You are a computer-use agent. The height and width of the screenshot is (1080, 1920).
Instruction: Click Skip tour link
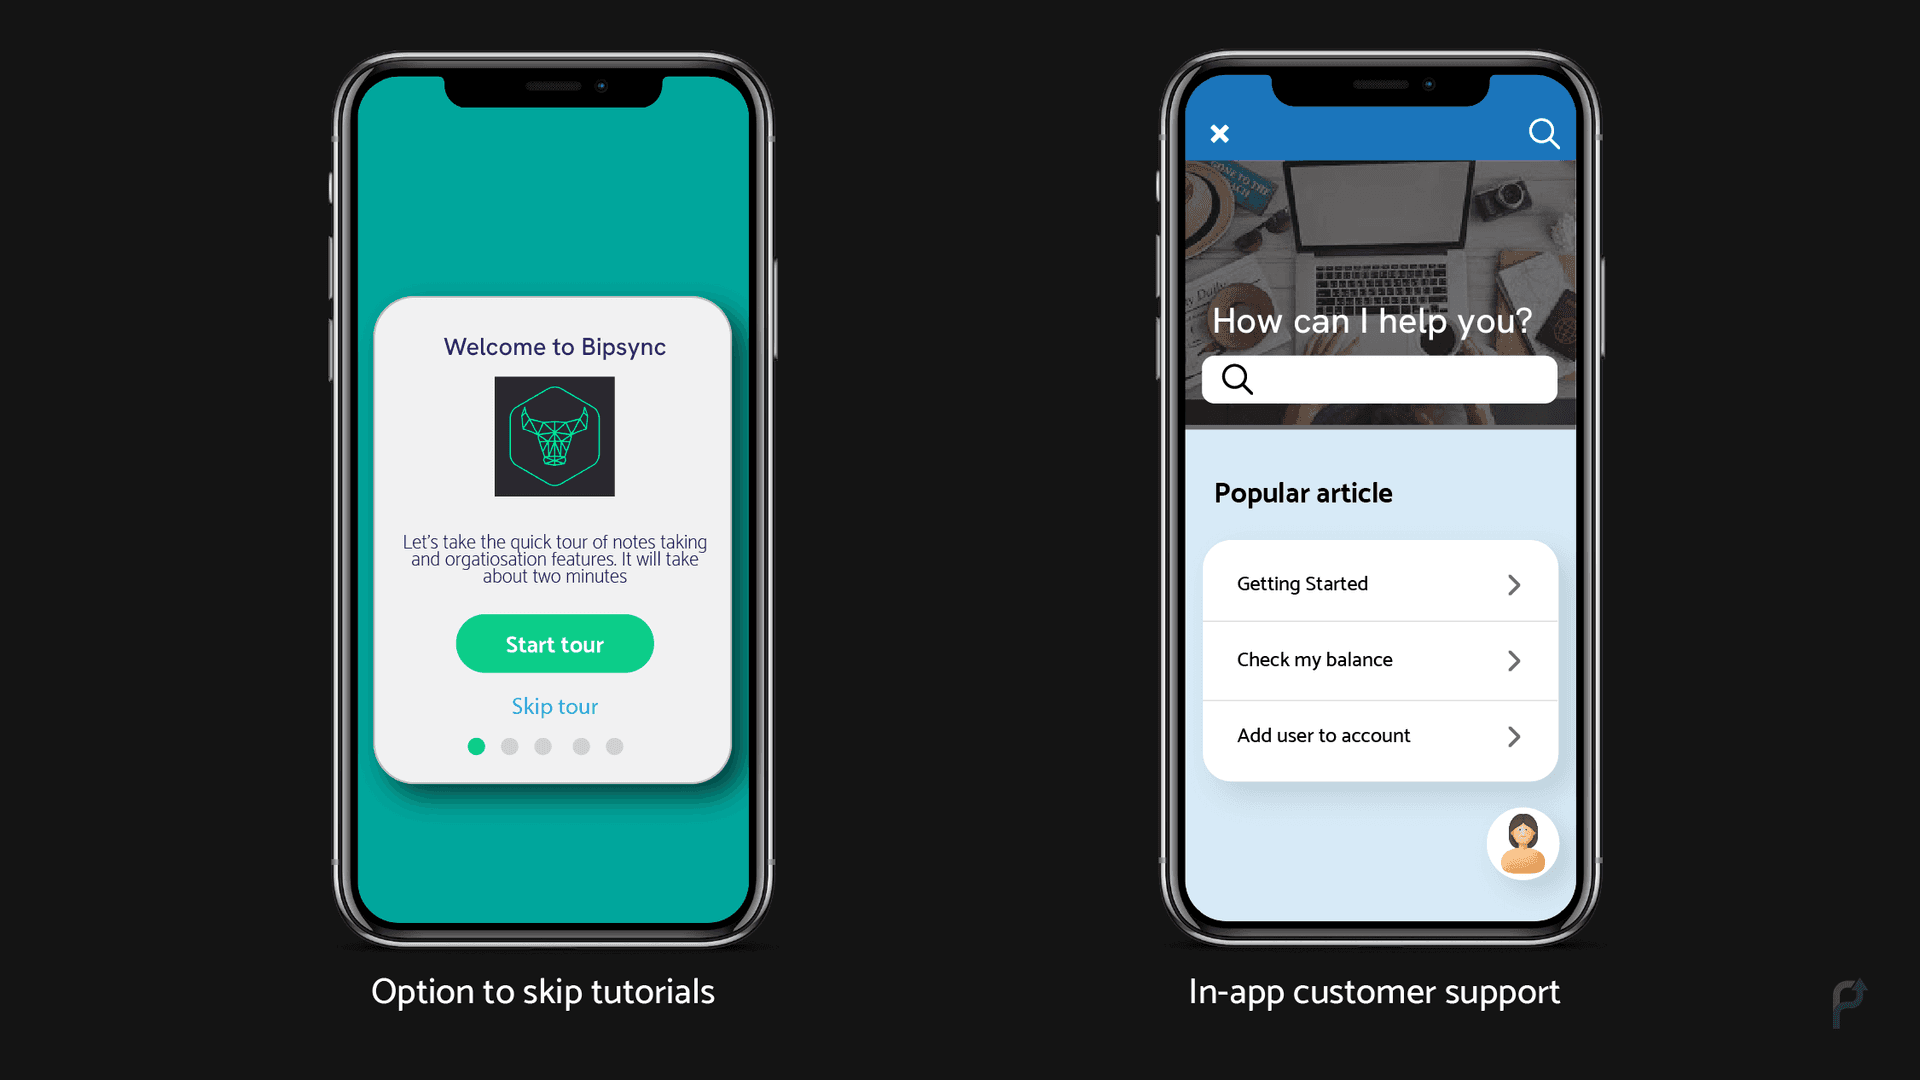[554, 705]
